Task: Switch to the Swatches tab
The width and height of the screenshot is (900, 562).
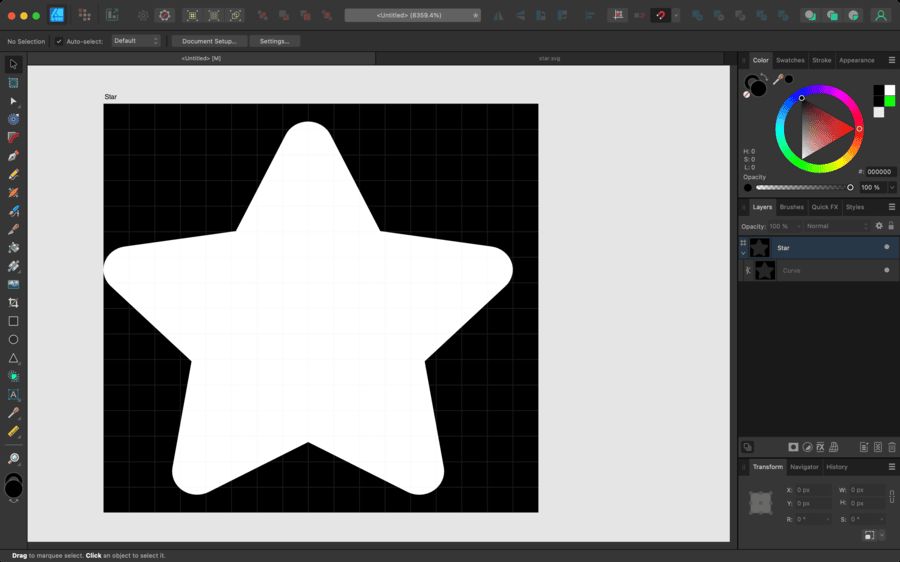Action: (790, 60)
